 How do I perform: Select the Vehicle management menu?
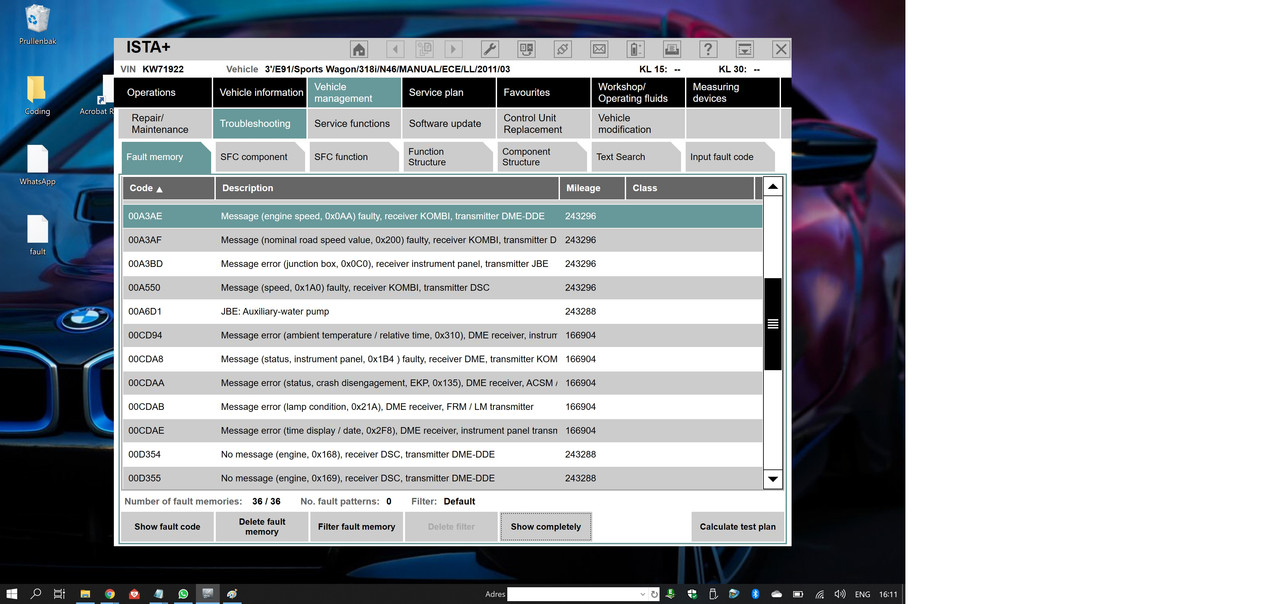[353, 92]
